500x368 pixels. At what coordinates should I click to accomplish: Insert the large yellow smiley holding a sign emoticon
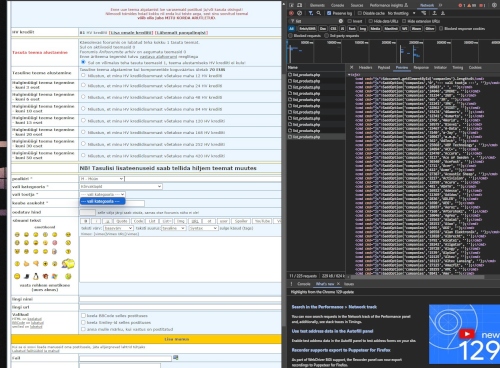[x=68, y=263]
